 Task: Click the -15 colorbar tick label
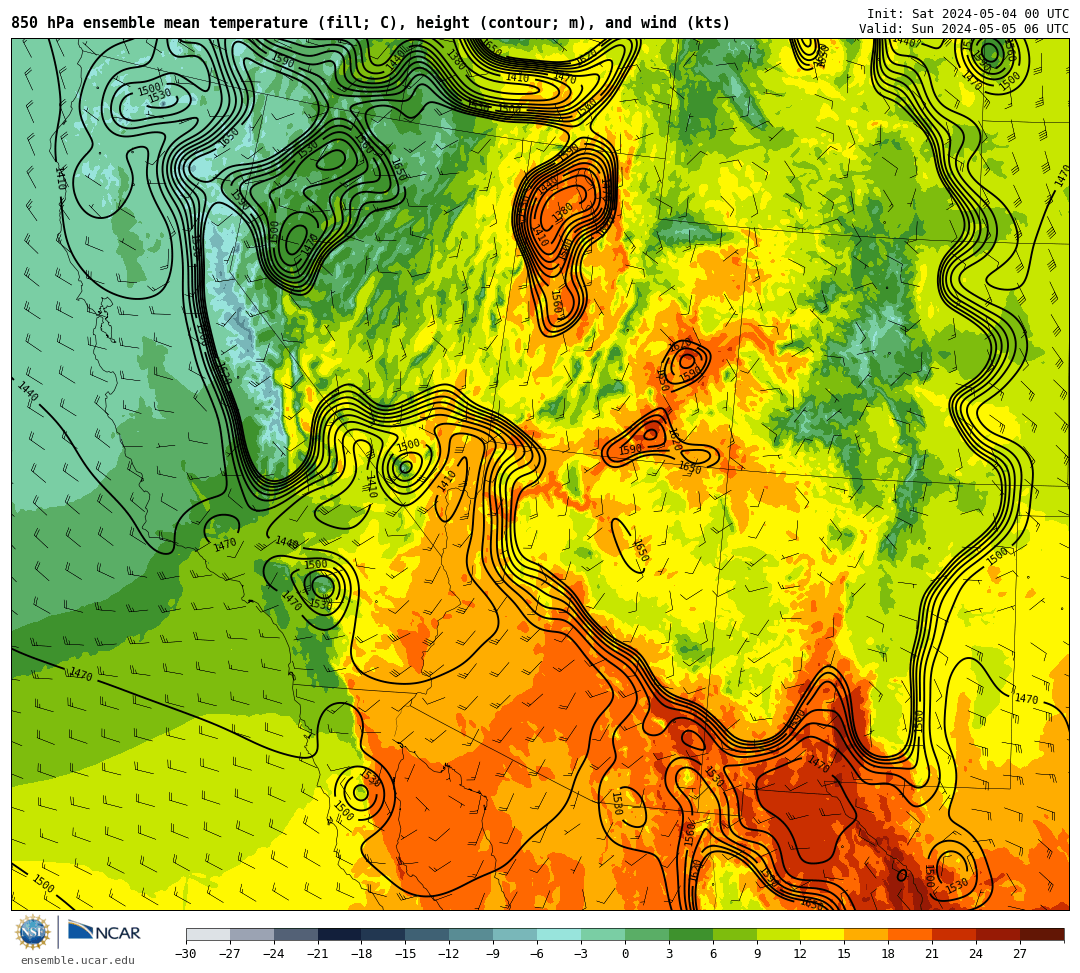[x=405, y=954]
